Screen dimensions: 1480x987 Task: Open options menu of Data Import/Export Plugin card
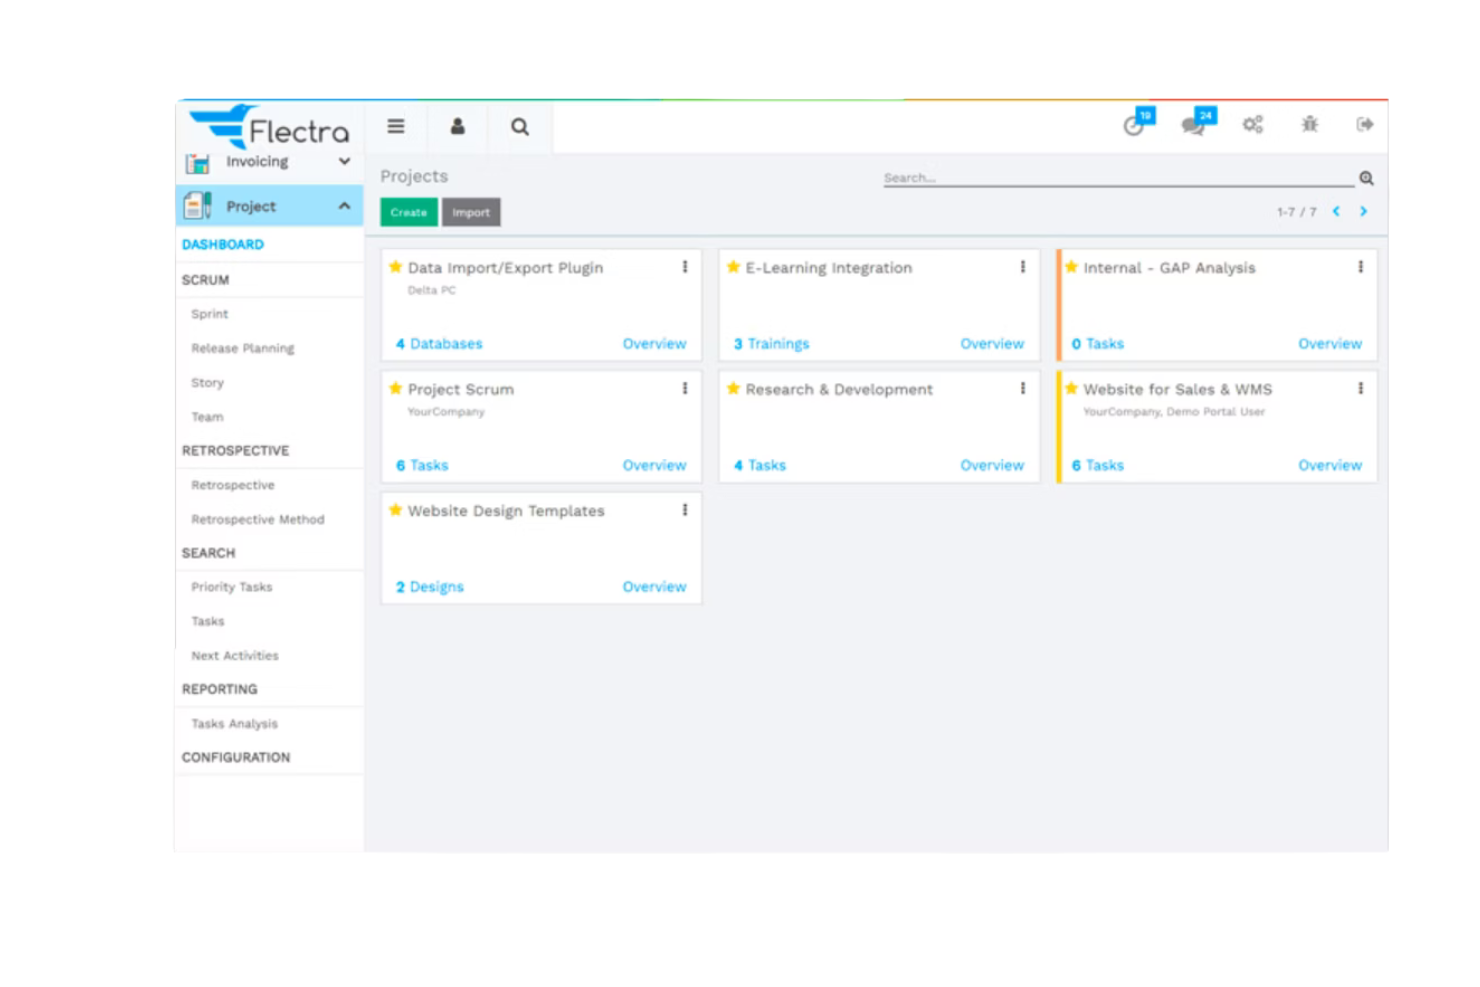tap(685, 267)
